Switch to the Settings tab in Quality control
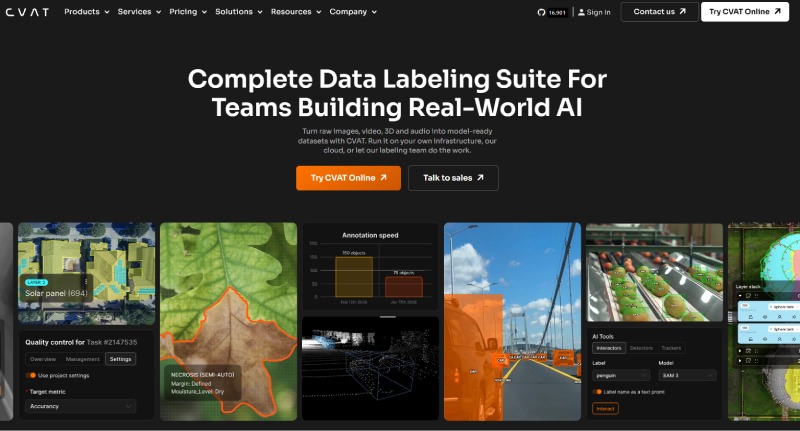This screenshot has width=800, height=431. (120, 359)
